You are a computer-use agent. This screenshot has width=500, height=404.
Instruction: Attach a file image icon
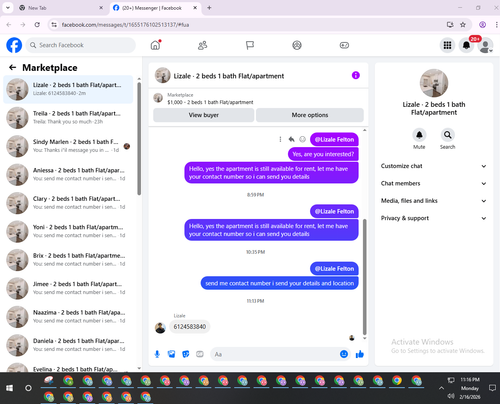(171, 354)
